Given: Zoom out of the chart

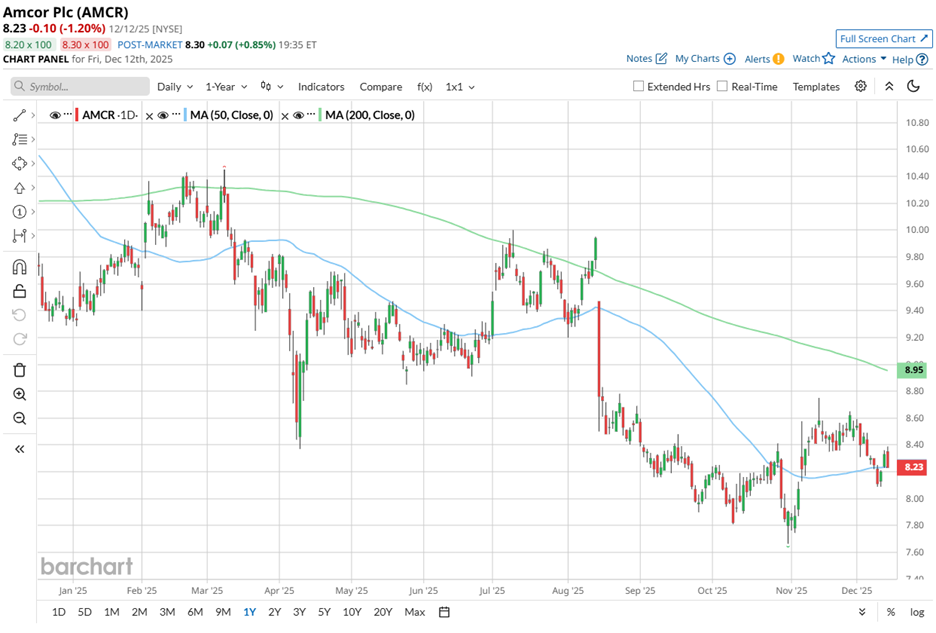Looking at the screenshot, I should point(18,418).
